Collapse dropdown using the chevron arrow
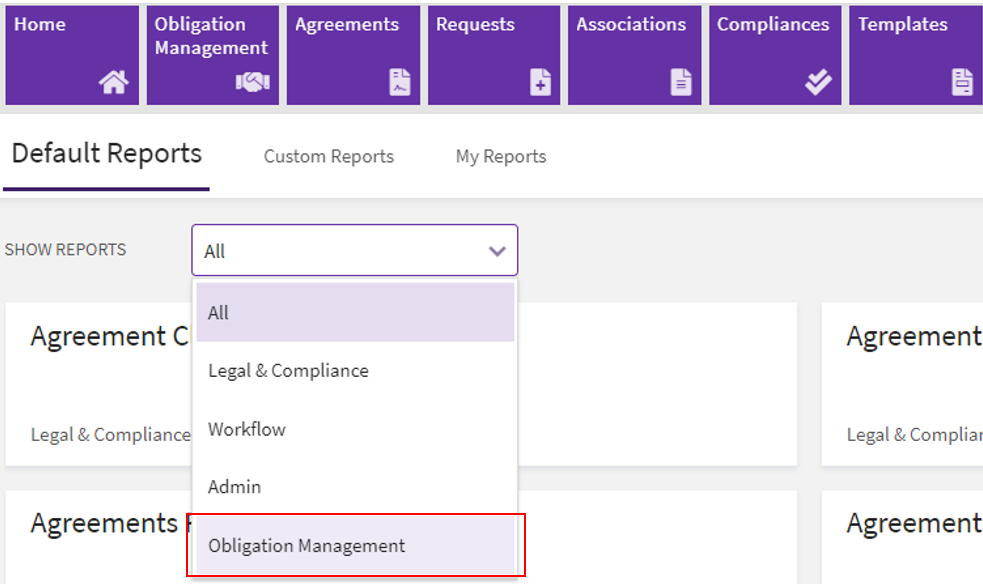The width and height of the screenshot is (983, 584). pos(497,251)
